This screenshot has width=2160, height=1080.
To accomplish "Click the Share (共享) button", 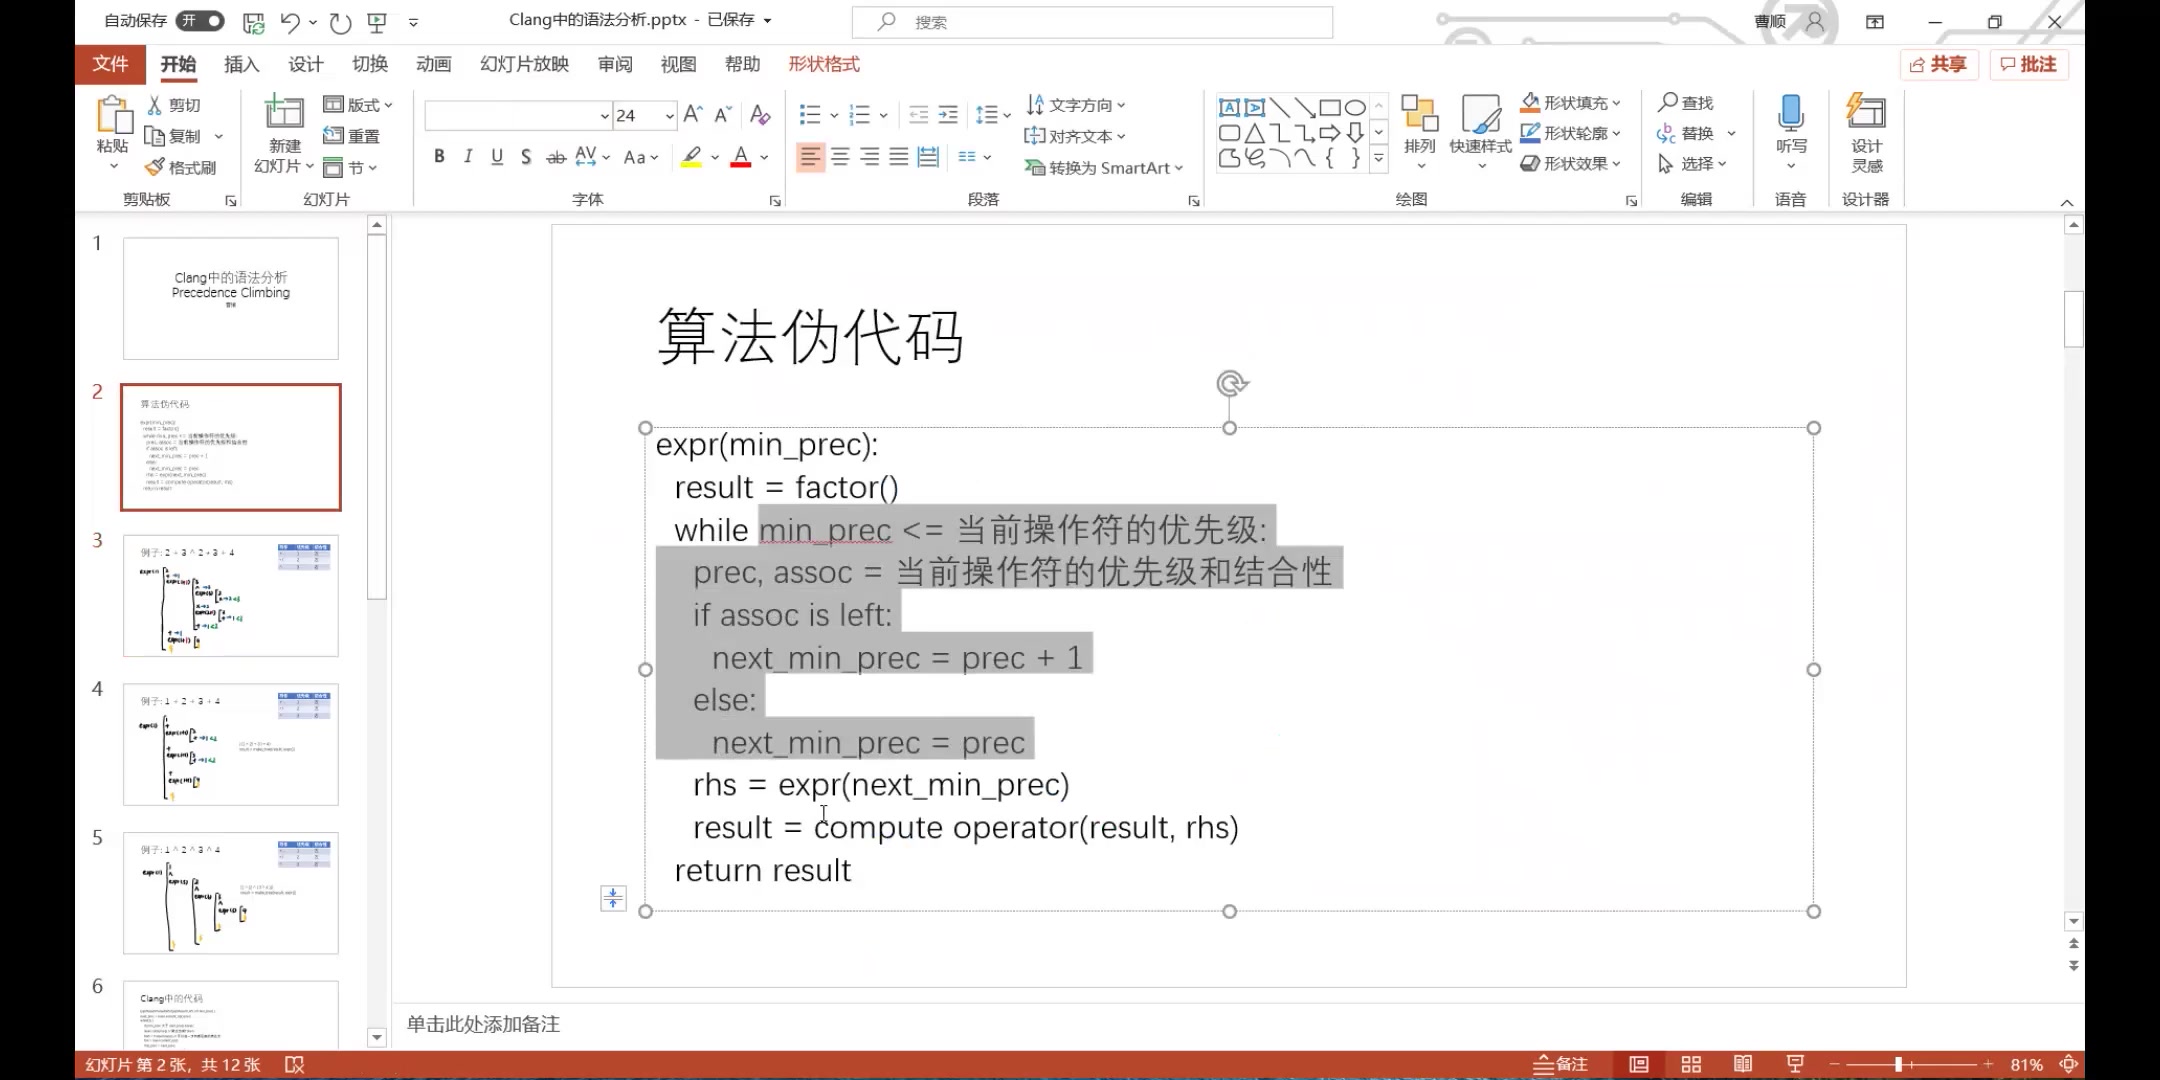I will 1938,64.
